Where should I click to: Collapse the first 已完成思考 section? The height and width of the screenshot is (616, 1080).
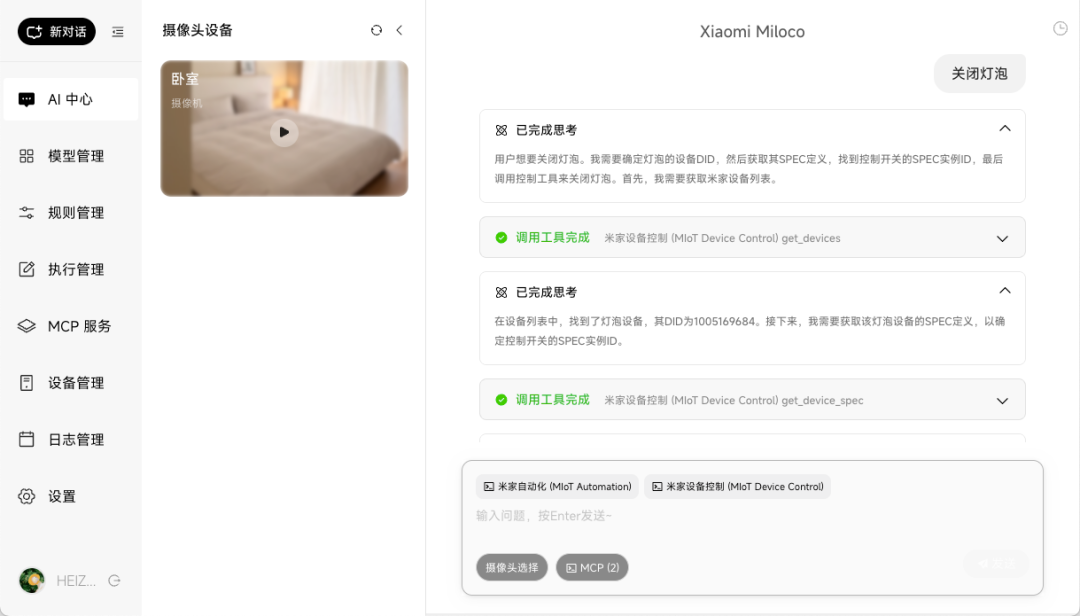[x=1003, y=128]
